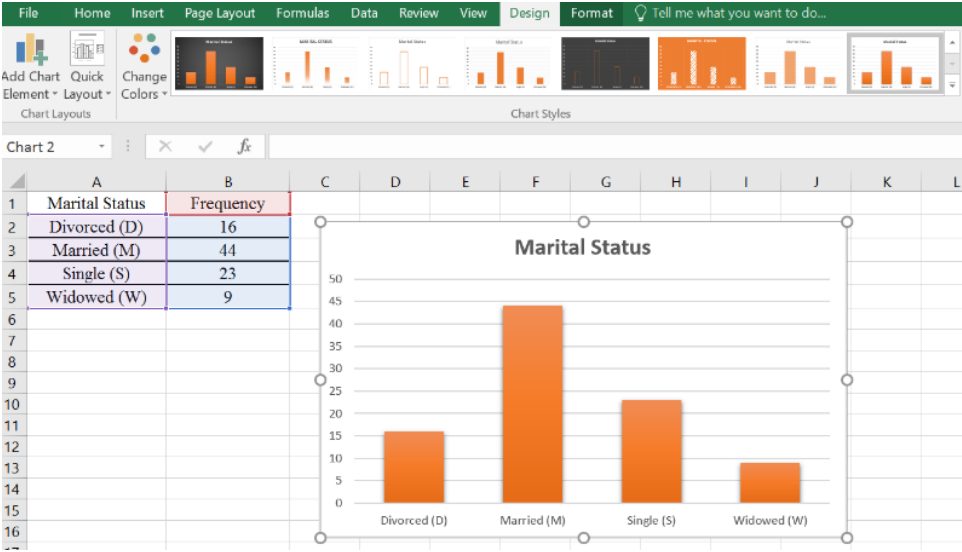Click the Widowed (W) cell
The image size is (962, 552).
pos(96,297)
